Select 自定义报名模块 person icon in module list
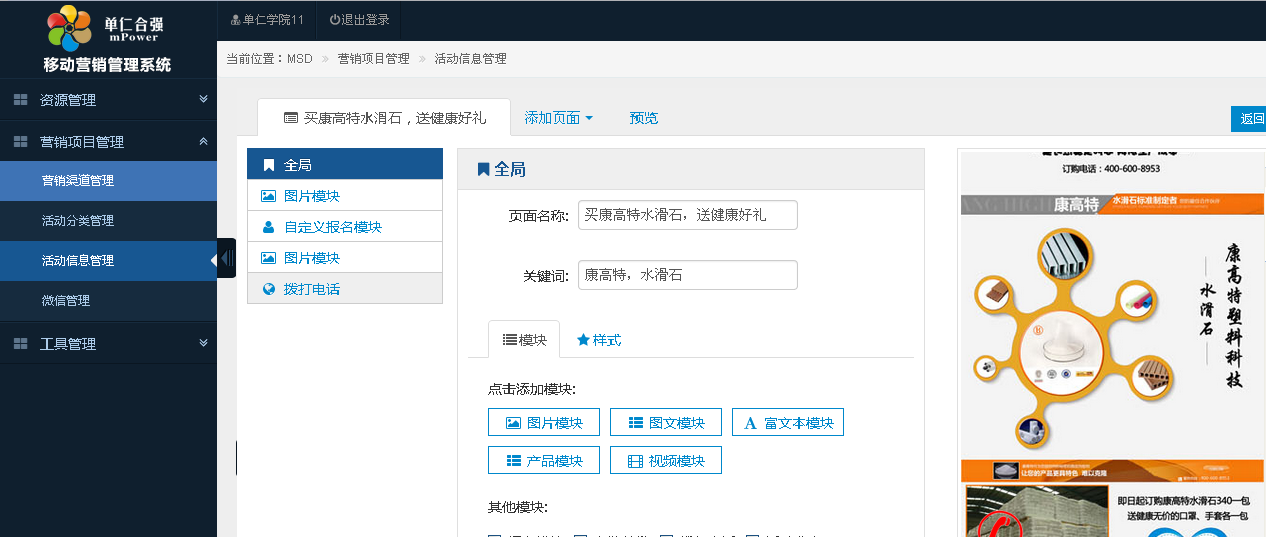This screenshot has height=537, width=1266. click(268, 227)
